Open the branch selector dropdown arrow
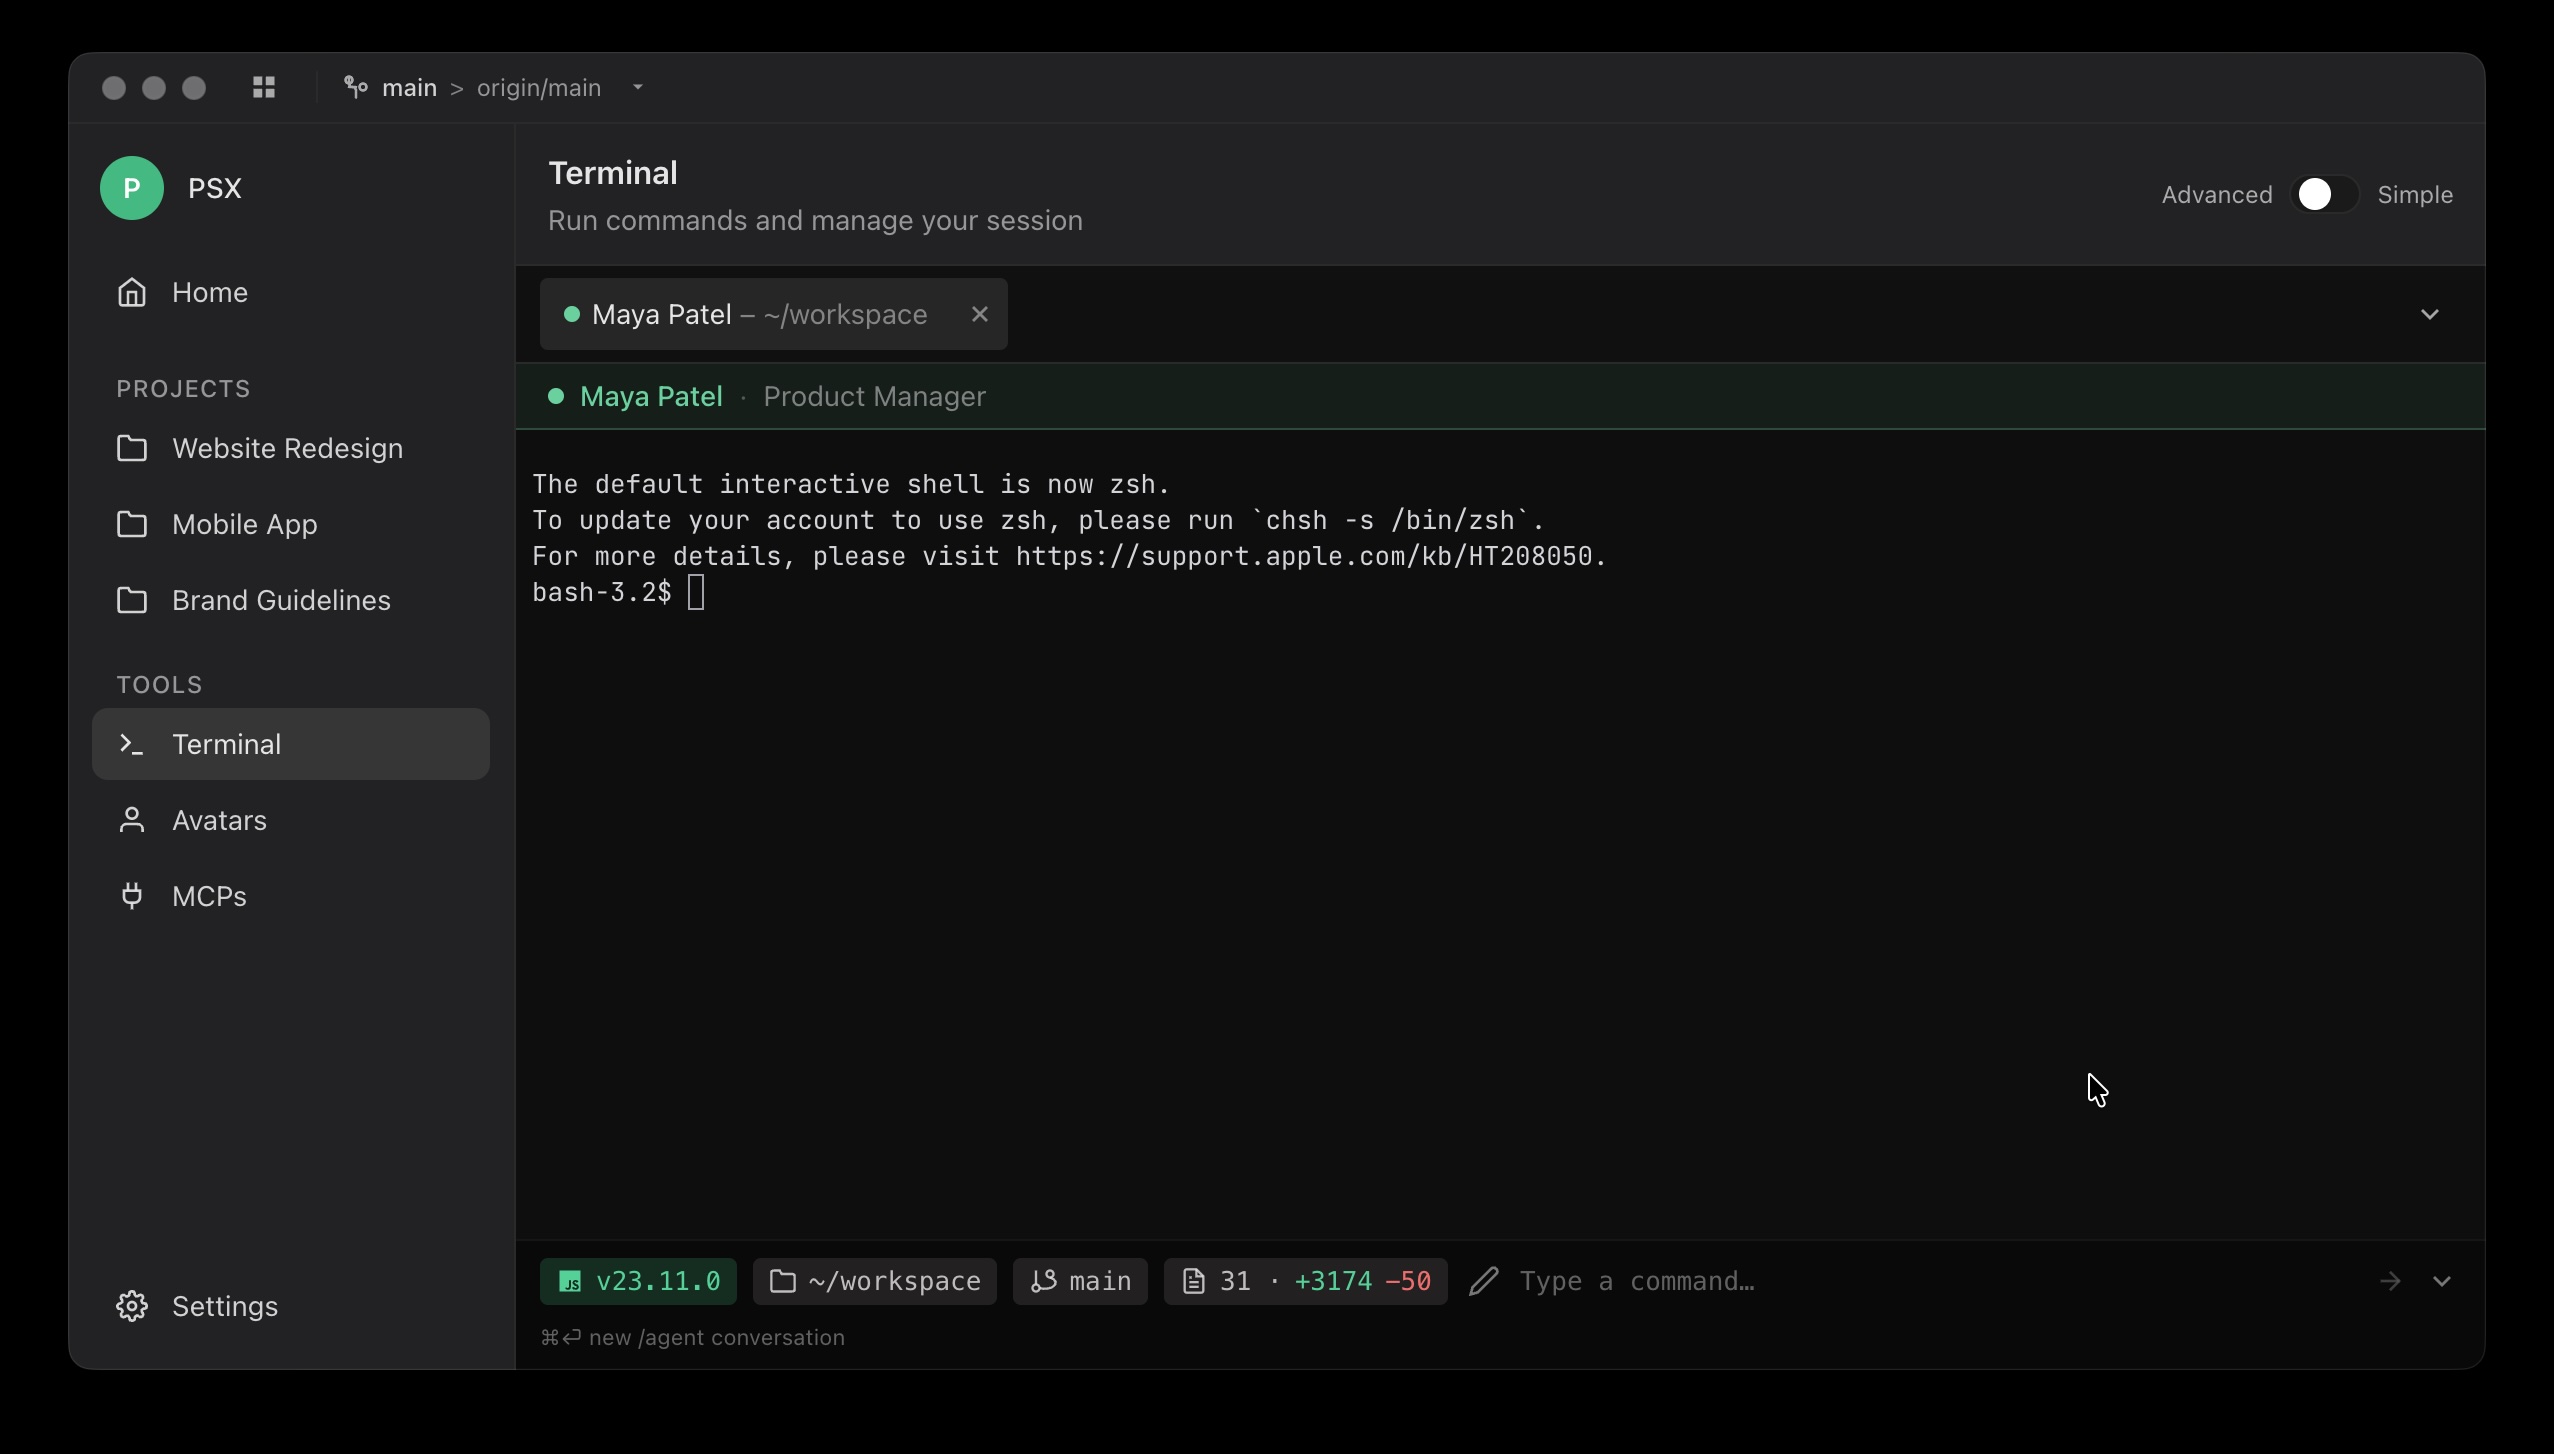The height and width of the screenshot is (1454, 2554). coord(638,88)
